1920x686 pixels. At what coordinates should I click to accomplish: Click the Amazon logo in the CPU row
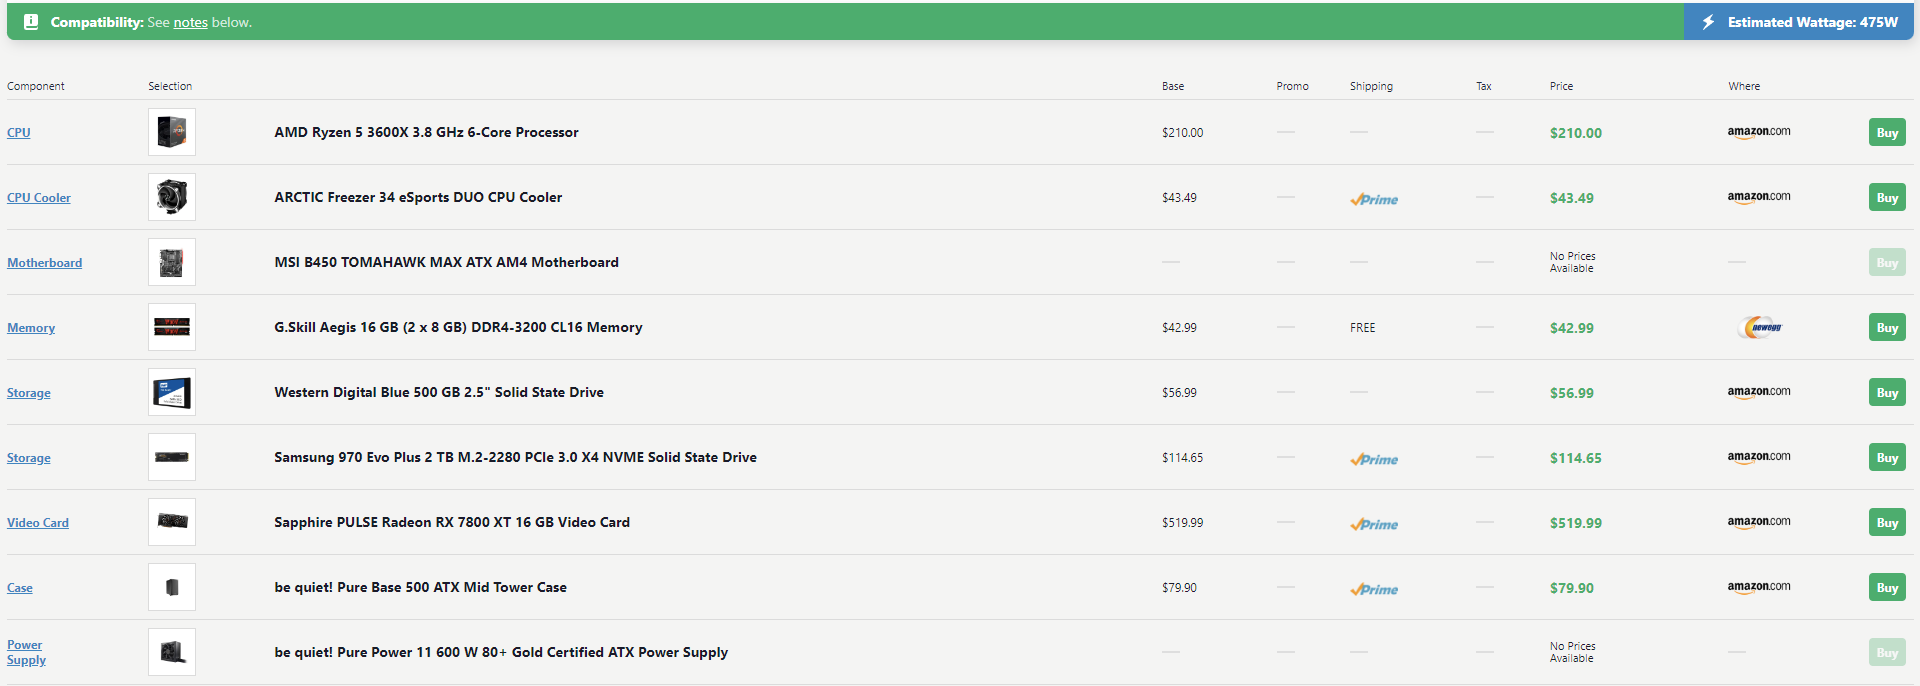(1759, 132)
